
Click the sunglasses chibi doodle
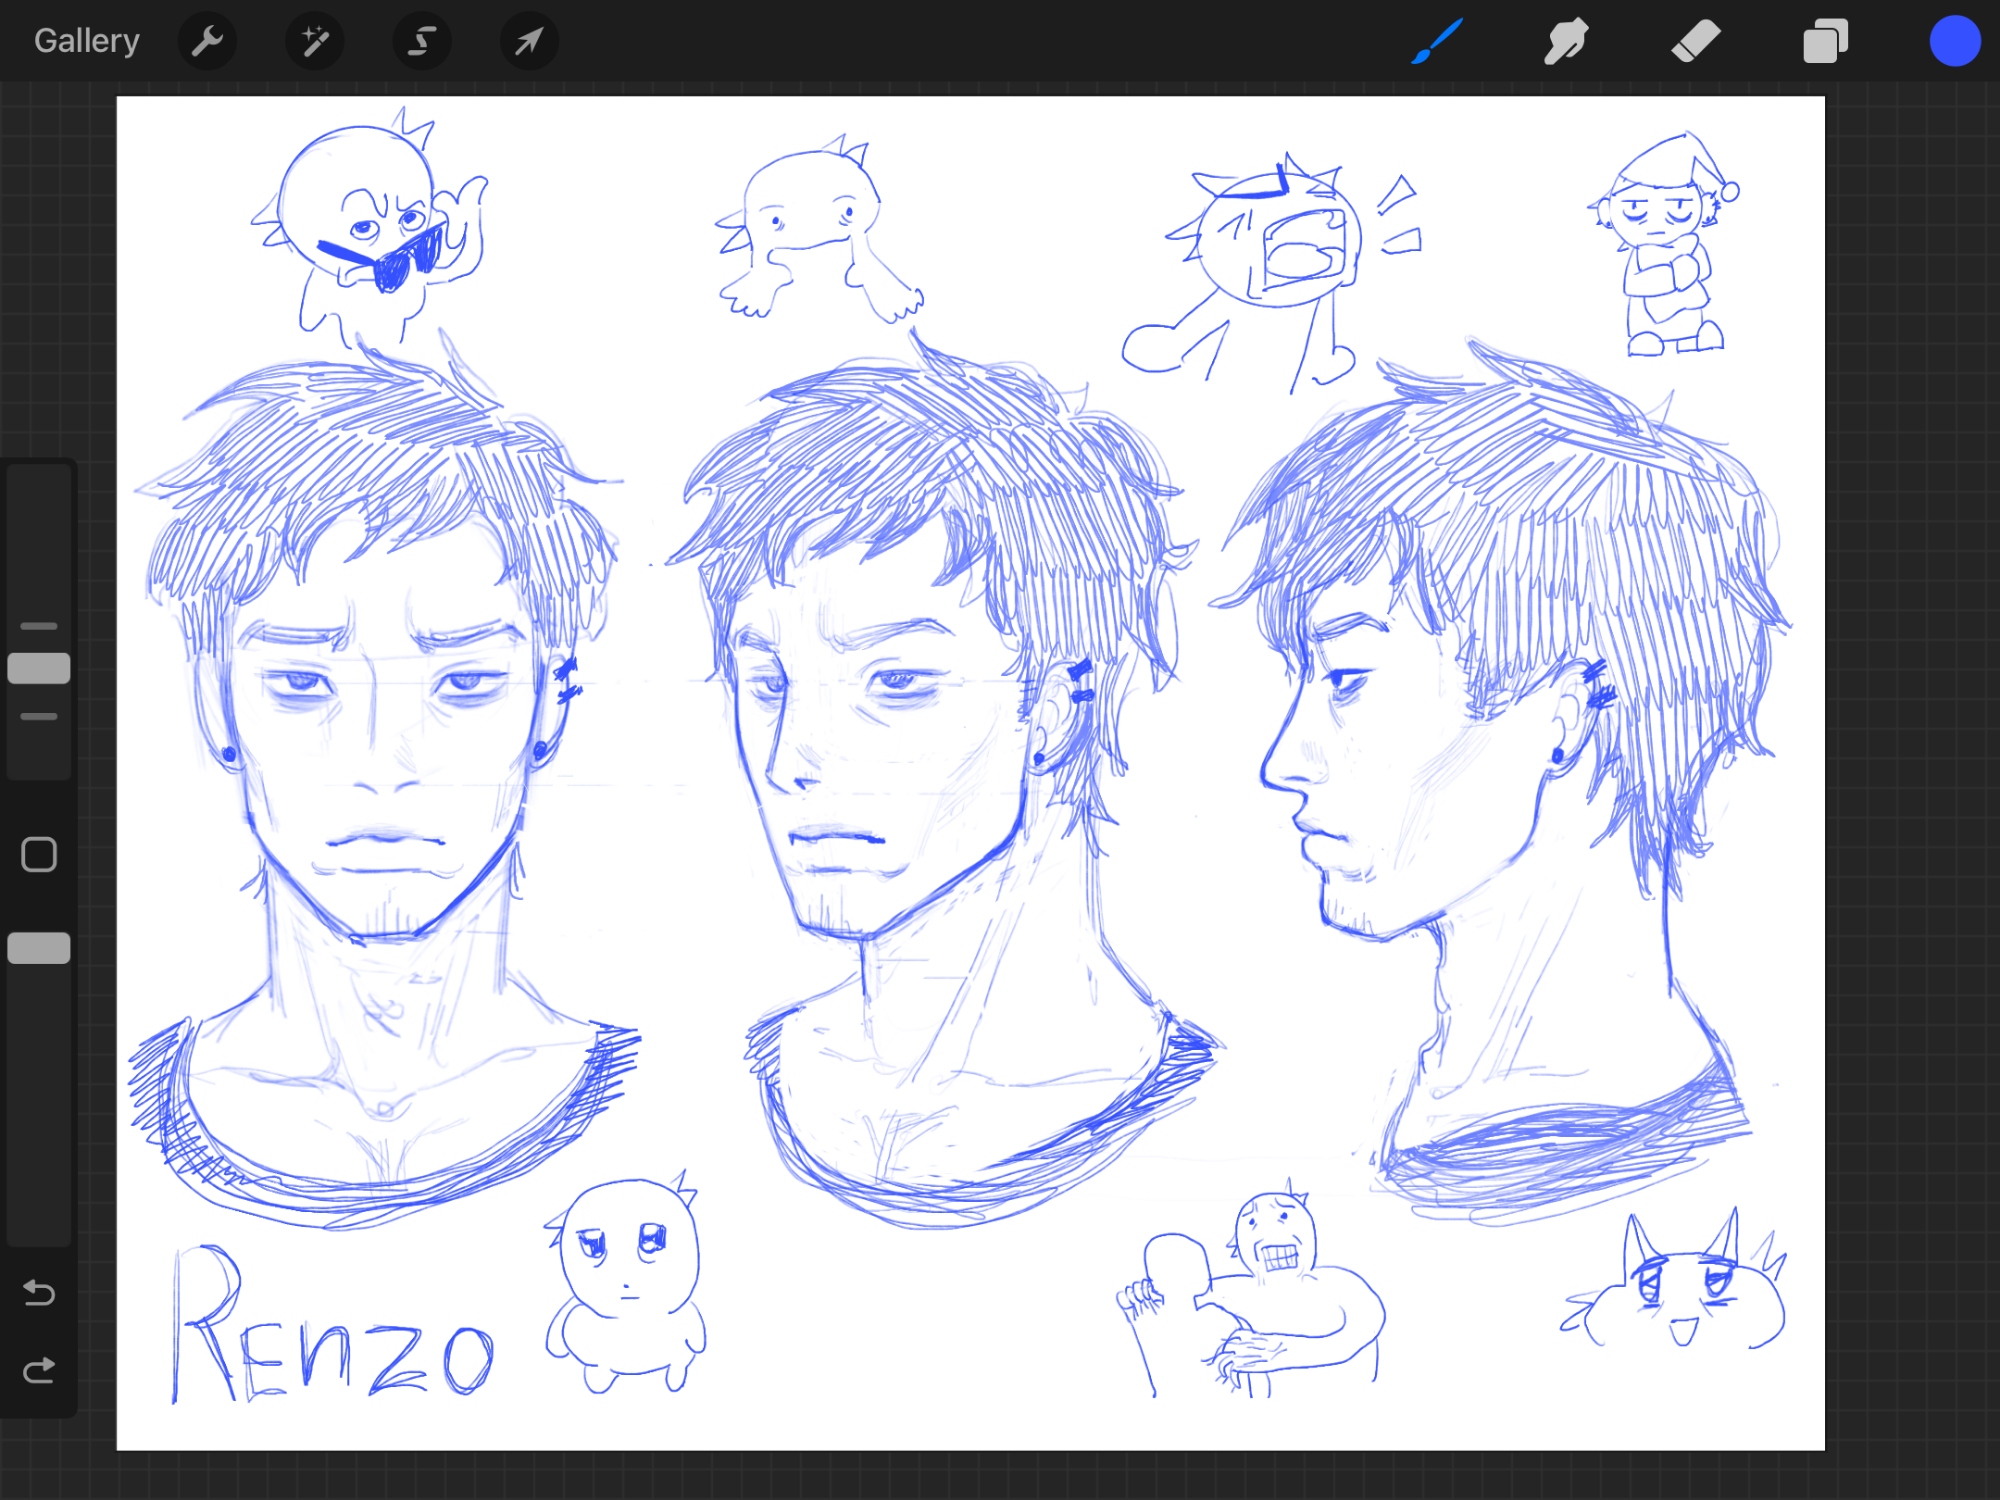(370, 230)
